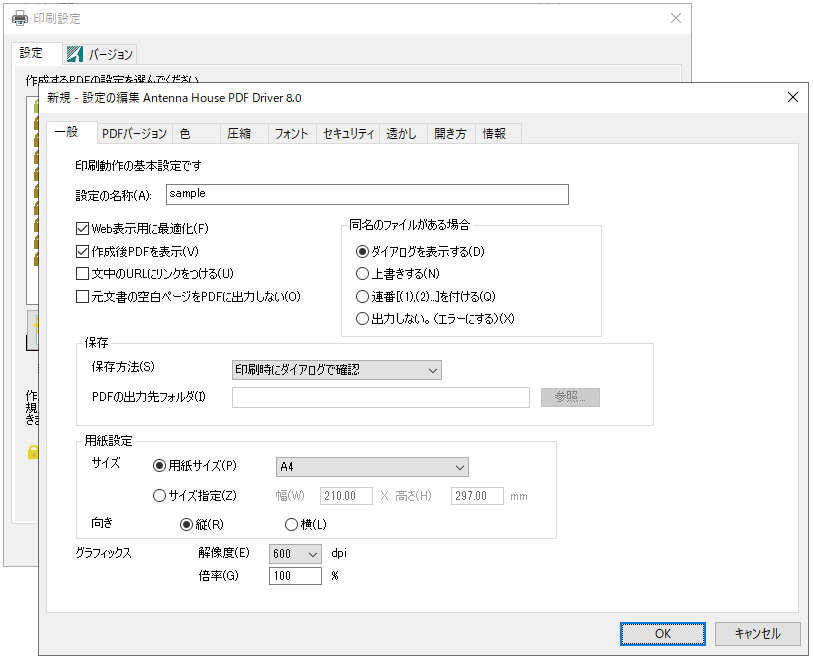The image size is (813, 658).
Task: Open the フォント tab
Action: 290,132
